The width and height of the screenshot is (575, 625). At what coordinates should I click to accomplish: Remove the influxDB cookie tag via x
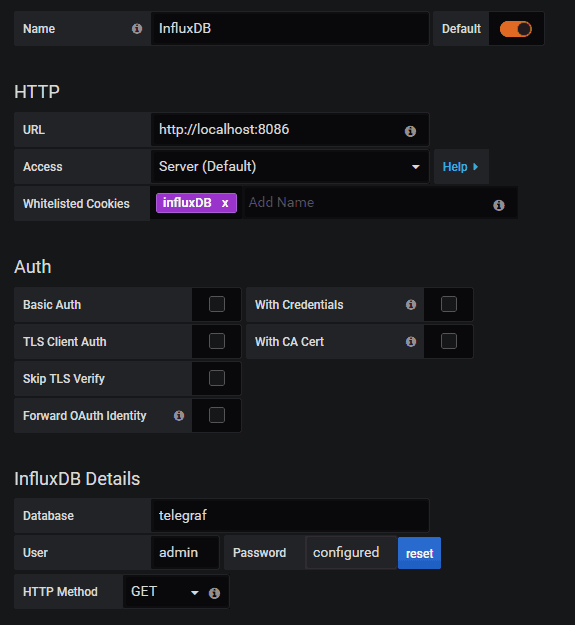tap(225, 203)
